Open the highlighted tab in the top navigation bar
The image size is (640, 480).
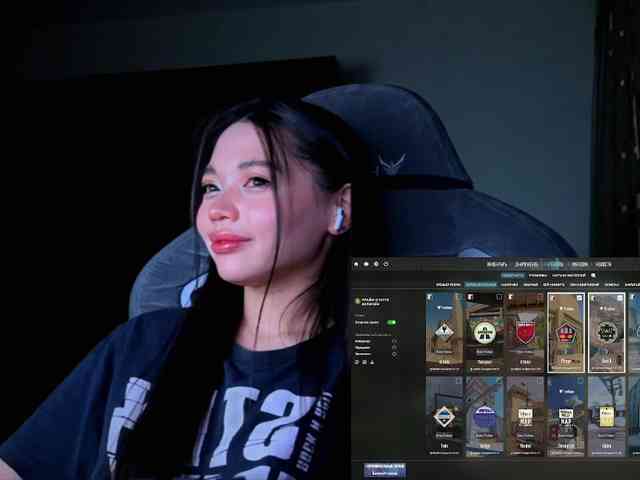tap(554, 264)
